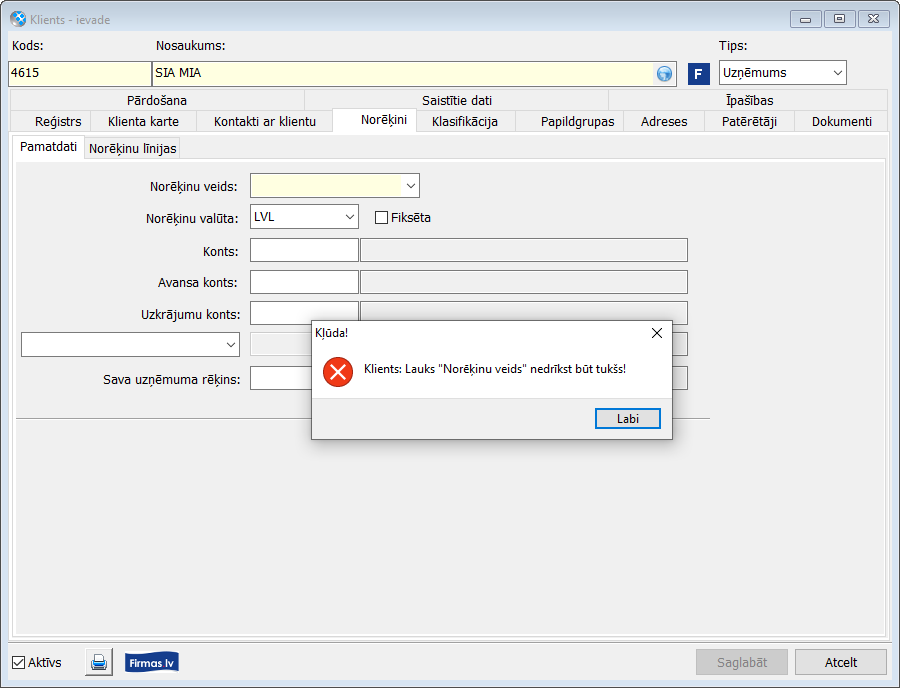
Task: Close the Kļūda error dialog with X
Action: point(657,333)
